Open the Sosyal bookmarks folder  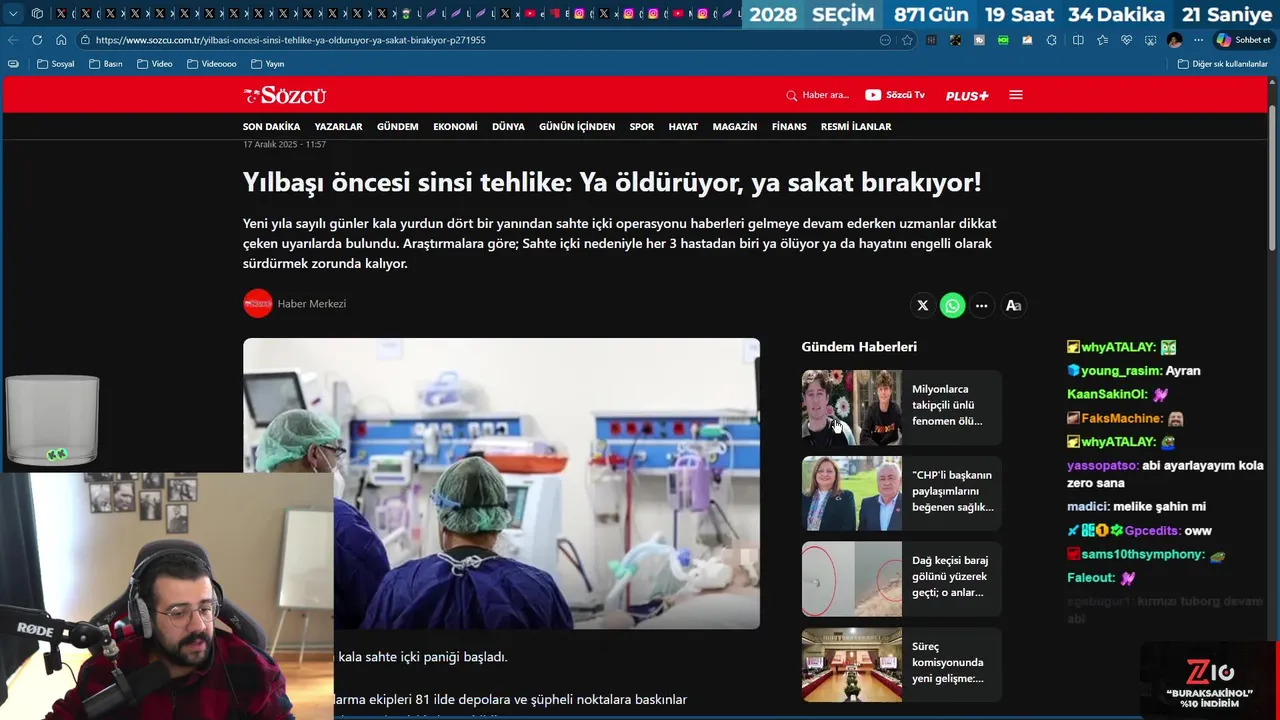(56, 64)
